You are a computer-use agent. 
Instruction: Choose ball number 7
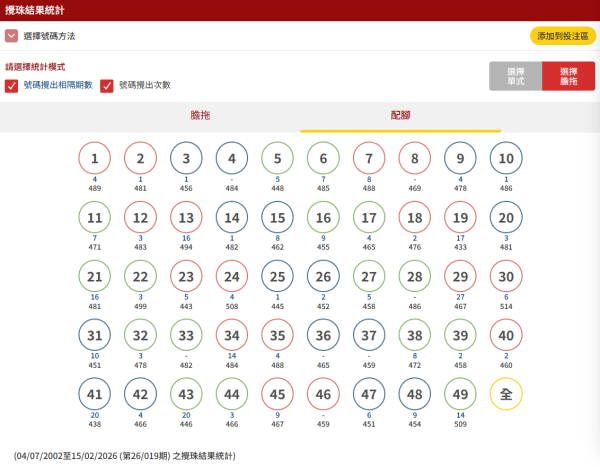pos(369,158)
